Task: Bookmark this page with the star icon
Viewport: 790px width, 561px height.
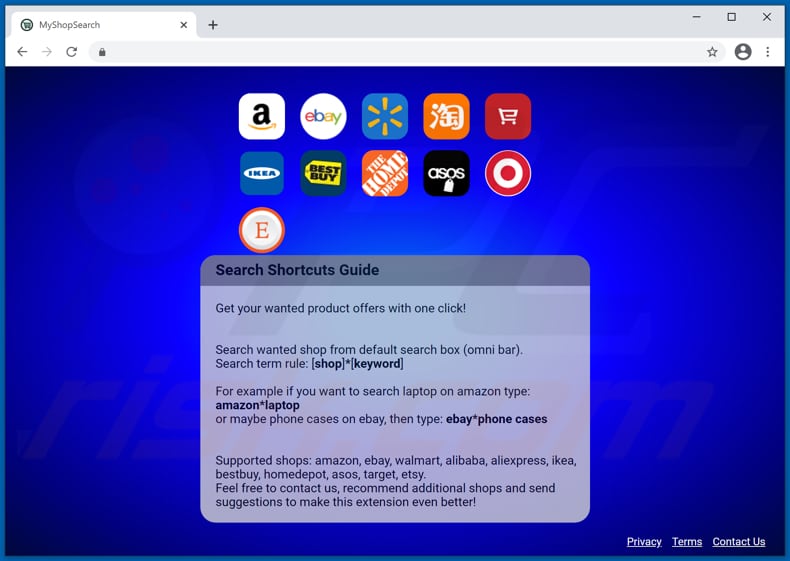Action: [x=712, y=51]
